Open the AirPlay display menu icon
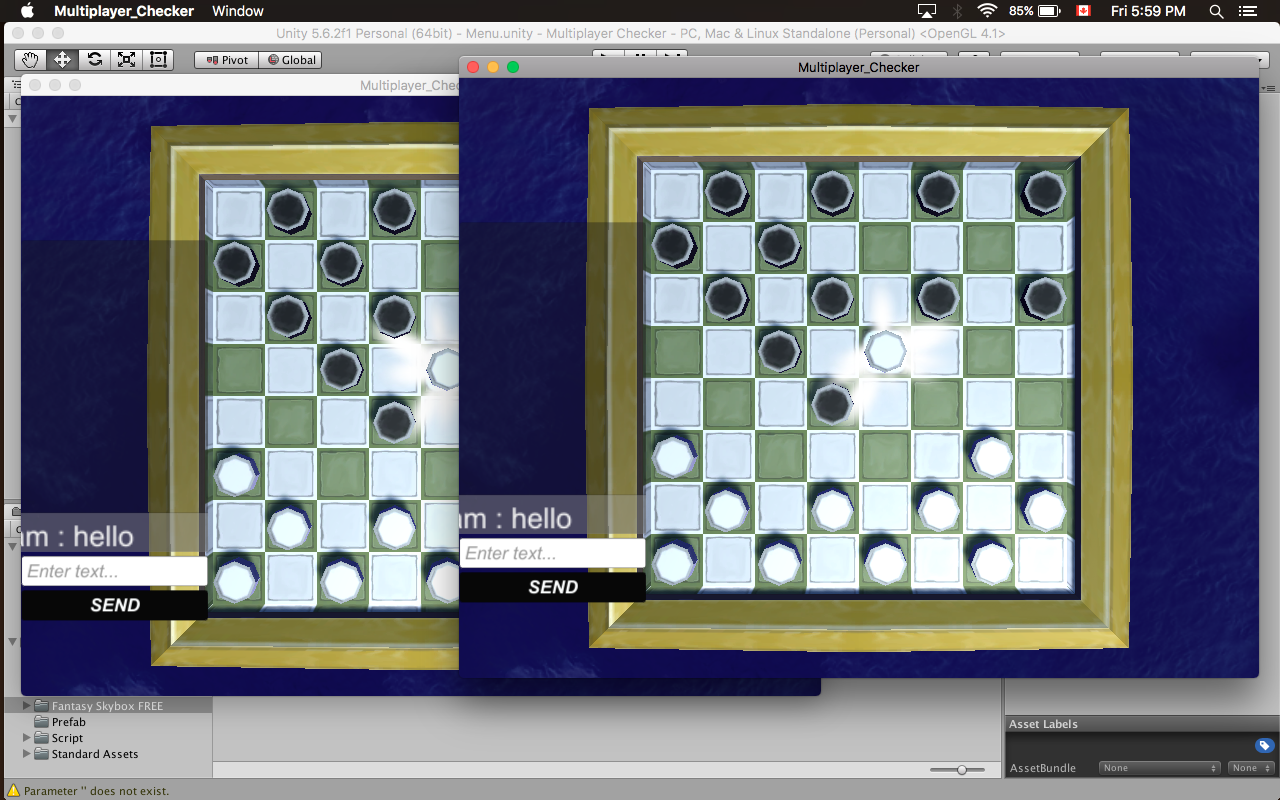 [927, 11]
